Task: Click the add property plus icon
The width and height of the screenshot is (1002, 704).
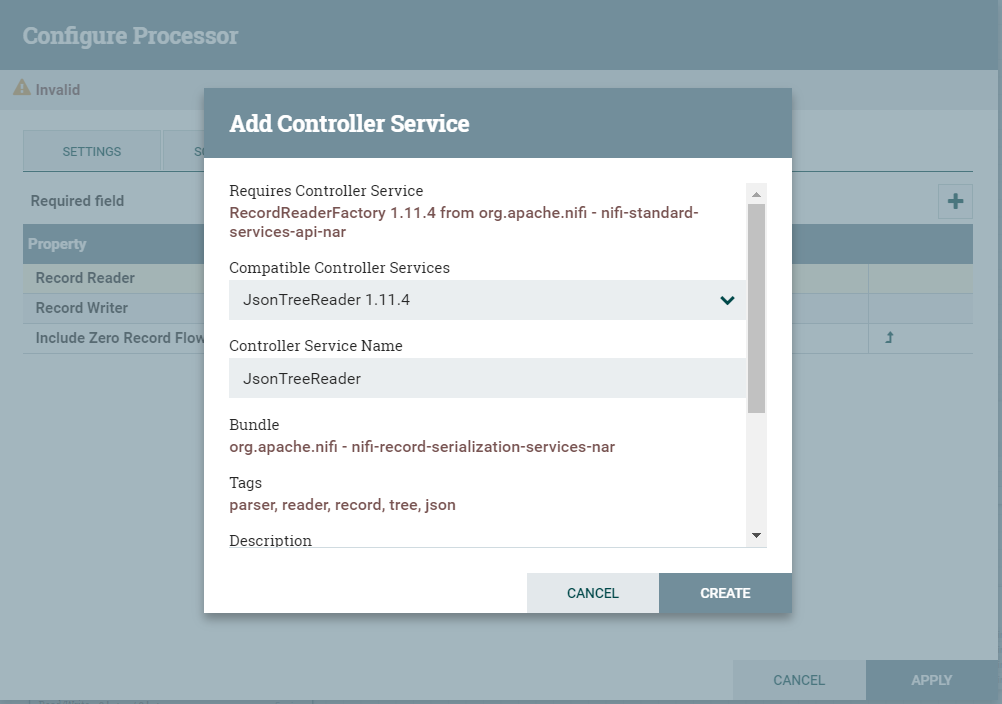Action: [x=955, y=201]
